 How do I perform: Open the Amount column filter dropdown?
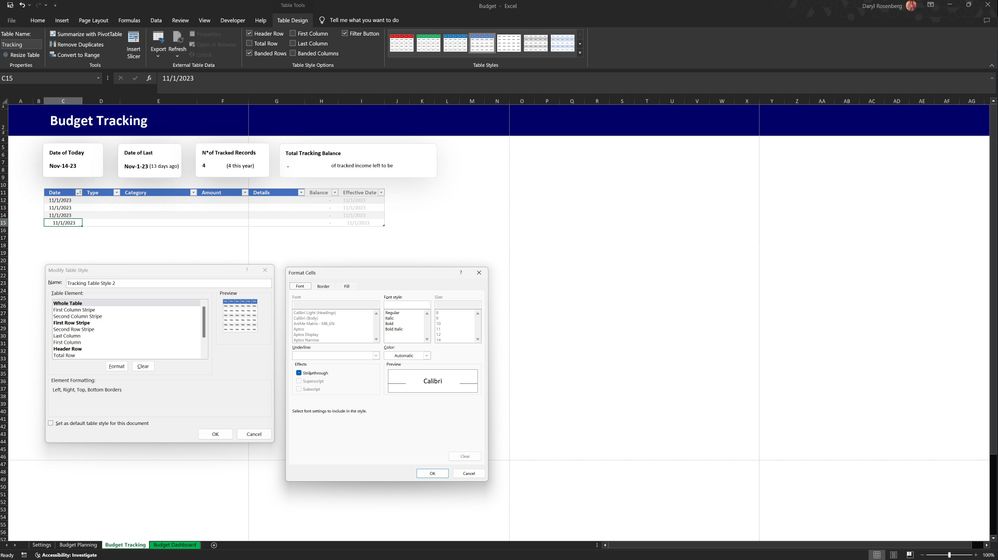tap(245, 192)
